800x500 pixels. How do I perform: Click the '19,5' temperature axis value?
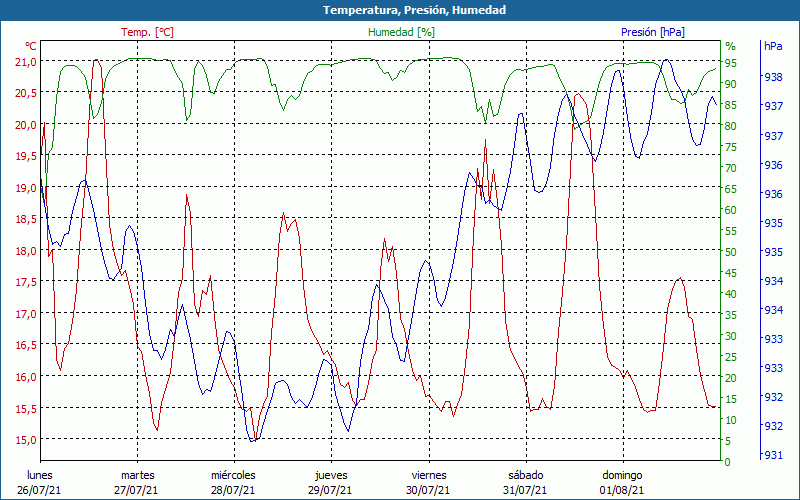[x=27, y=156]
